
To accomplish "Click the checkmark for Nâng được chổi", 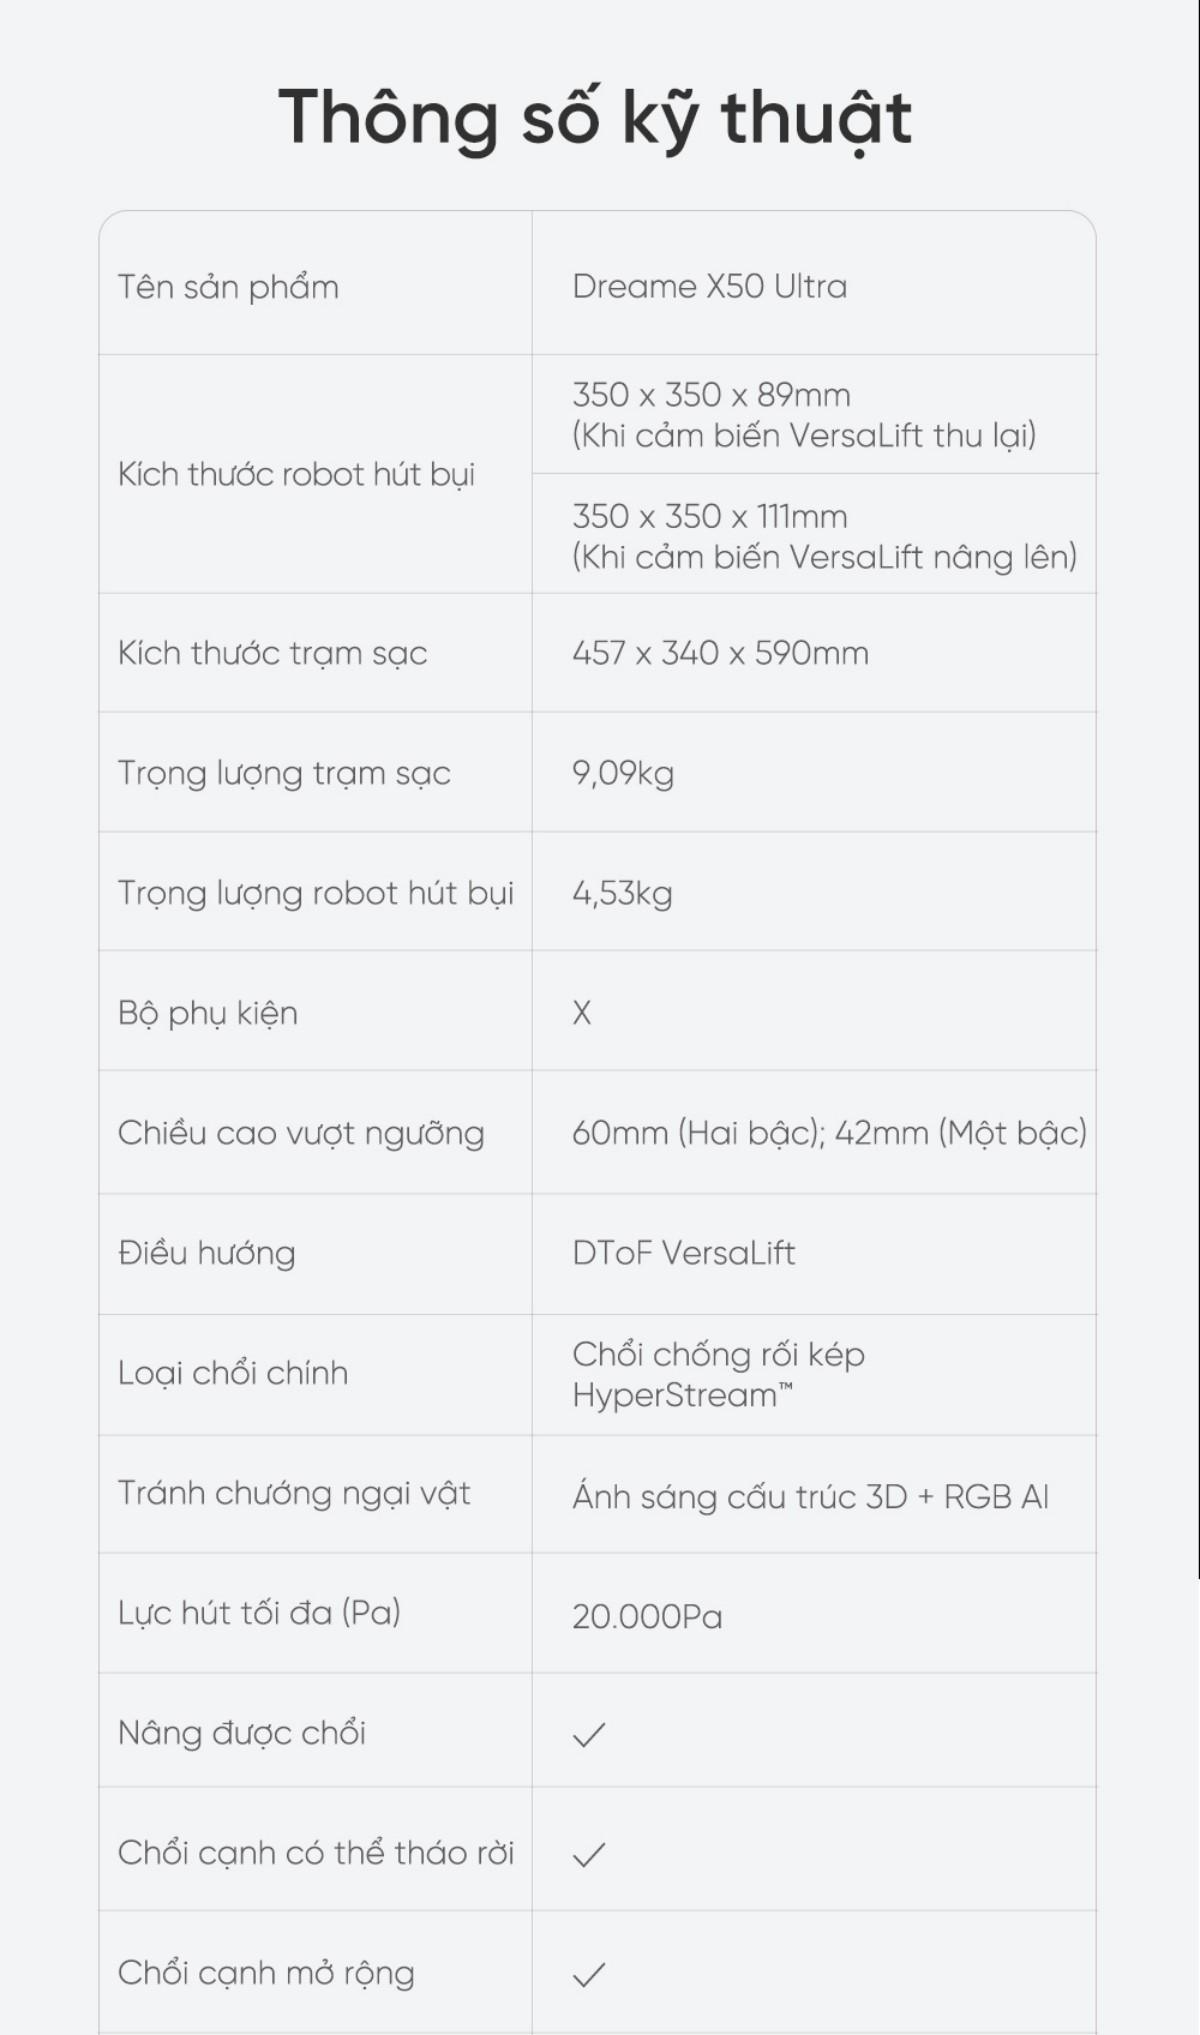I will [x=589, y=1734].
